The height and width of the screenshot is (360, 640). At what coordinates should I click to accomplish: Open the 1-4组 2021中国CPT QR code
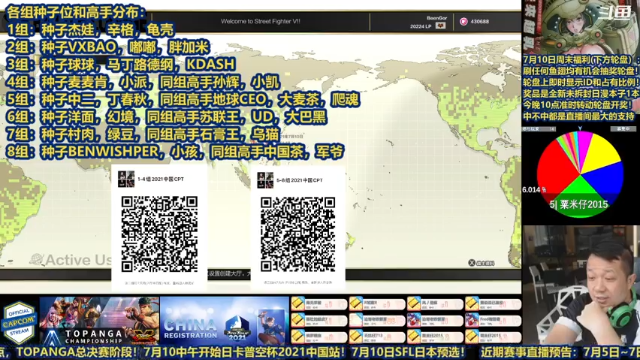[159, 234]
